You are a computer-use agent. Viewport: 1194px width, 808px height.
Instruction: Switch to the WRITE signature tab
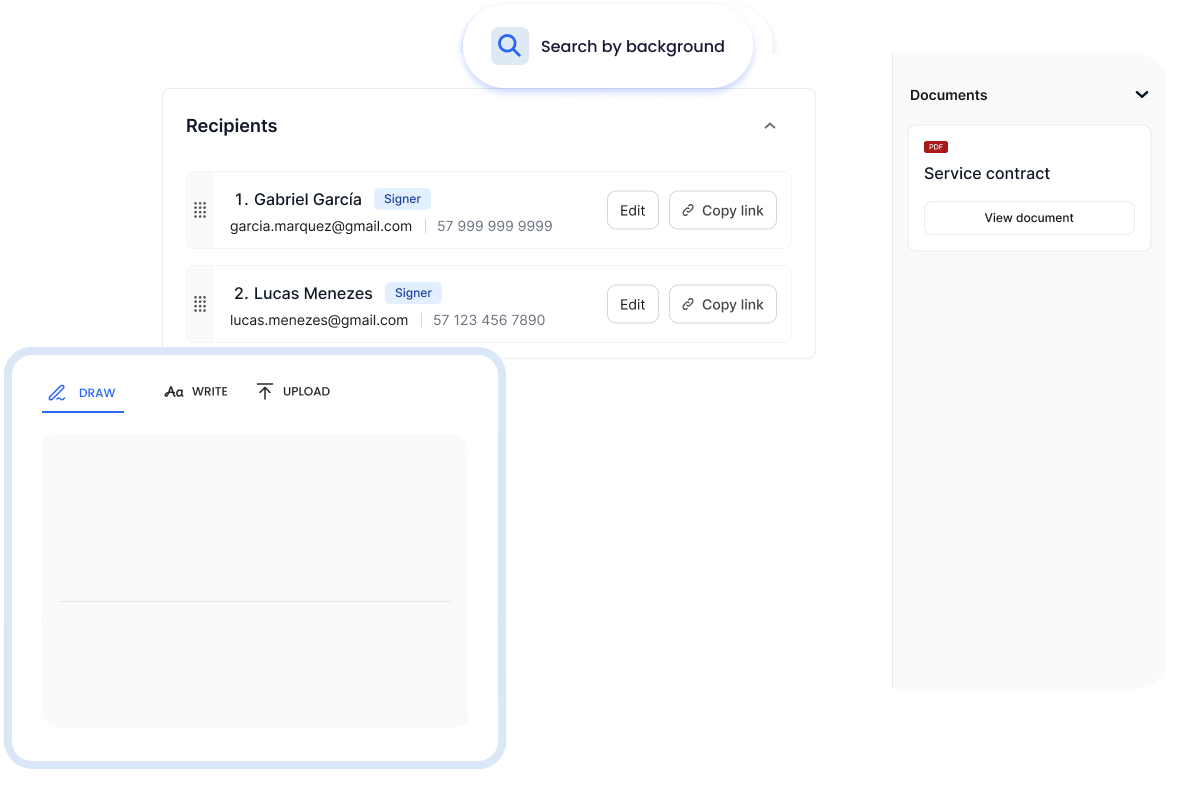tap(197, 392)
